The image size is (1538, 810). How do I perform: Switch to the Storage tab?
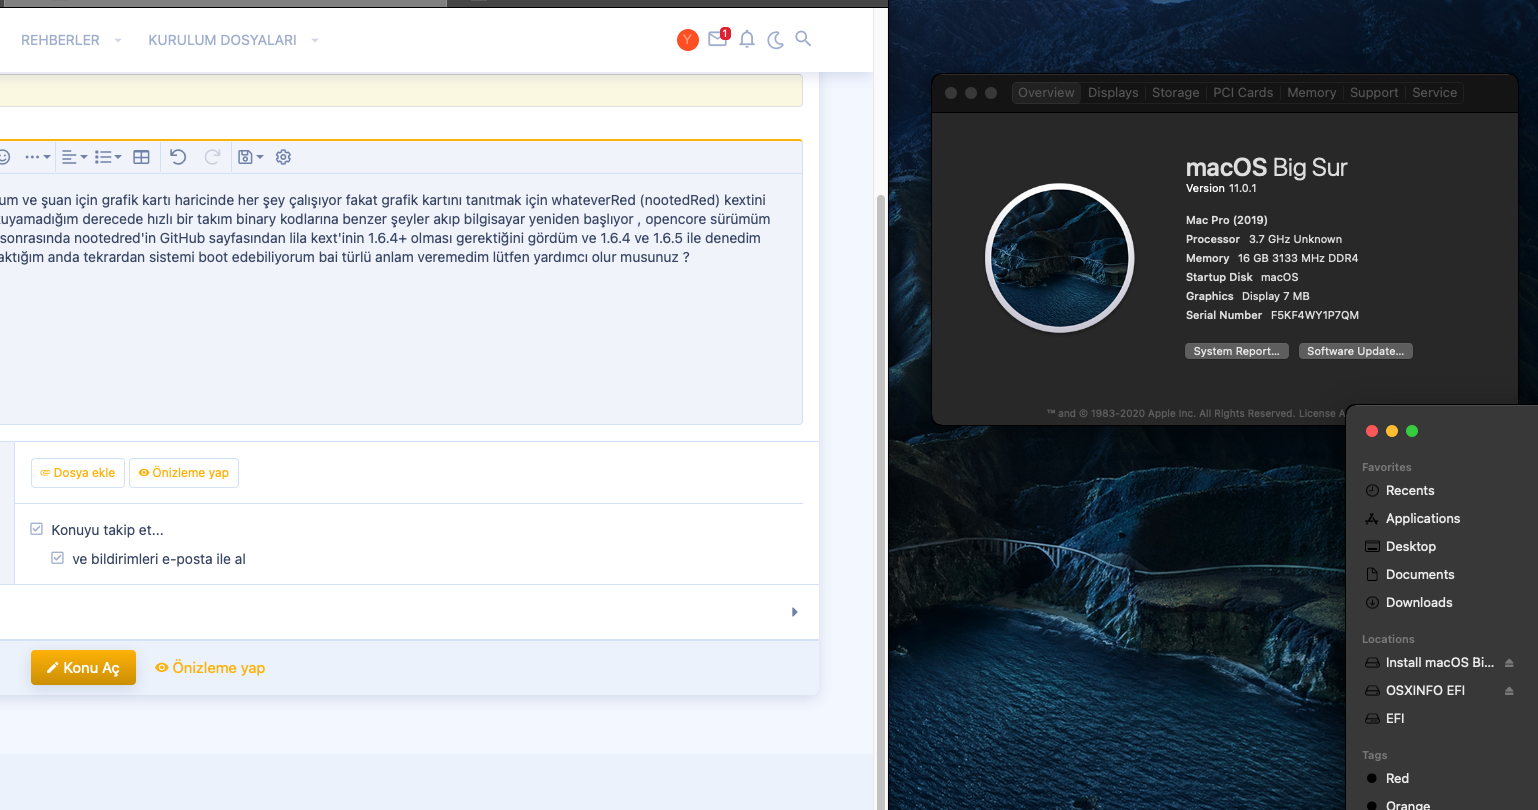[x=1175, y=93]
